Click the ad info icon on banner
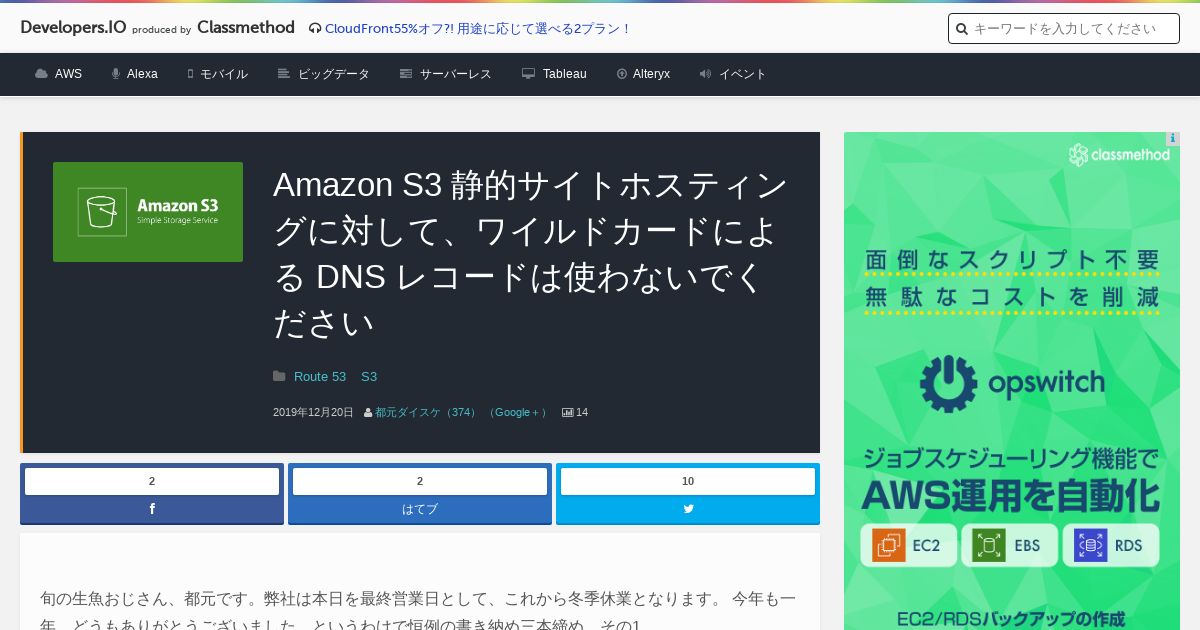This screenshot has width=1200, height=630. point(1173,139)
